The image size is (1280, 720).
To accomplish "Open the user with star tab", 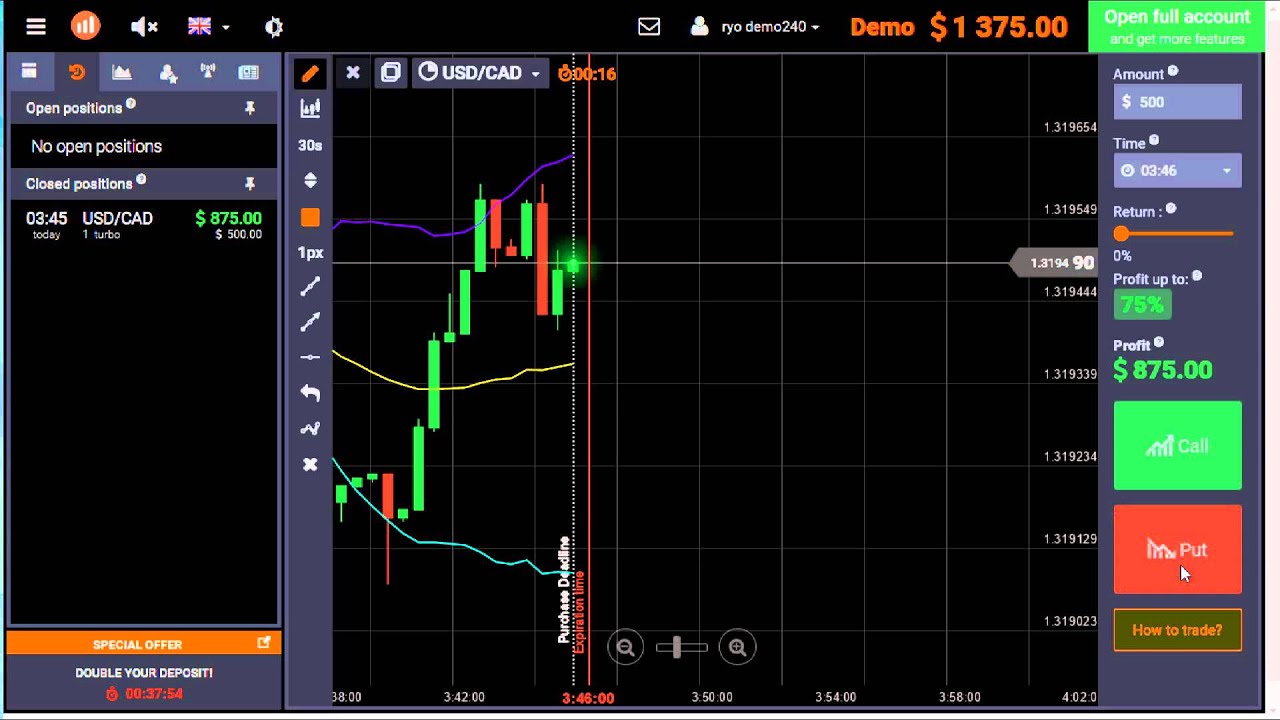I will coord(167,72).
